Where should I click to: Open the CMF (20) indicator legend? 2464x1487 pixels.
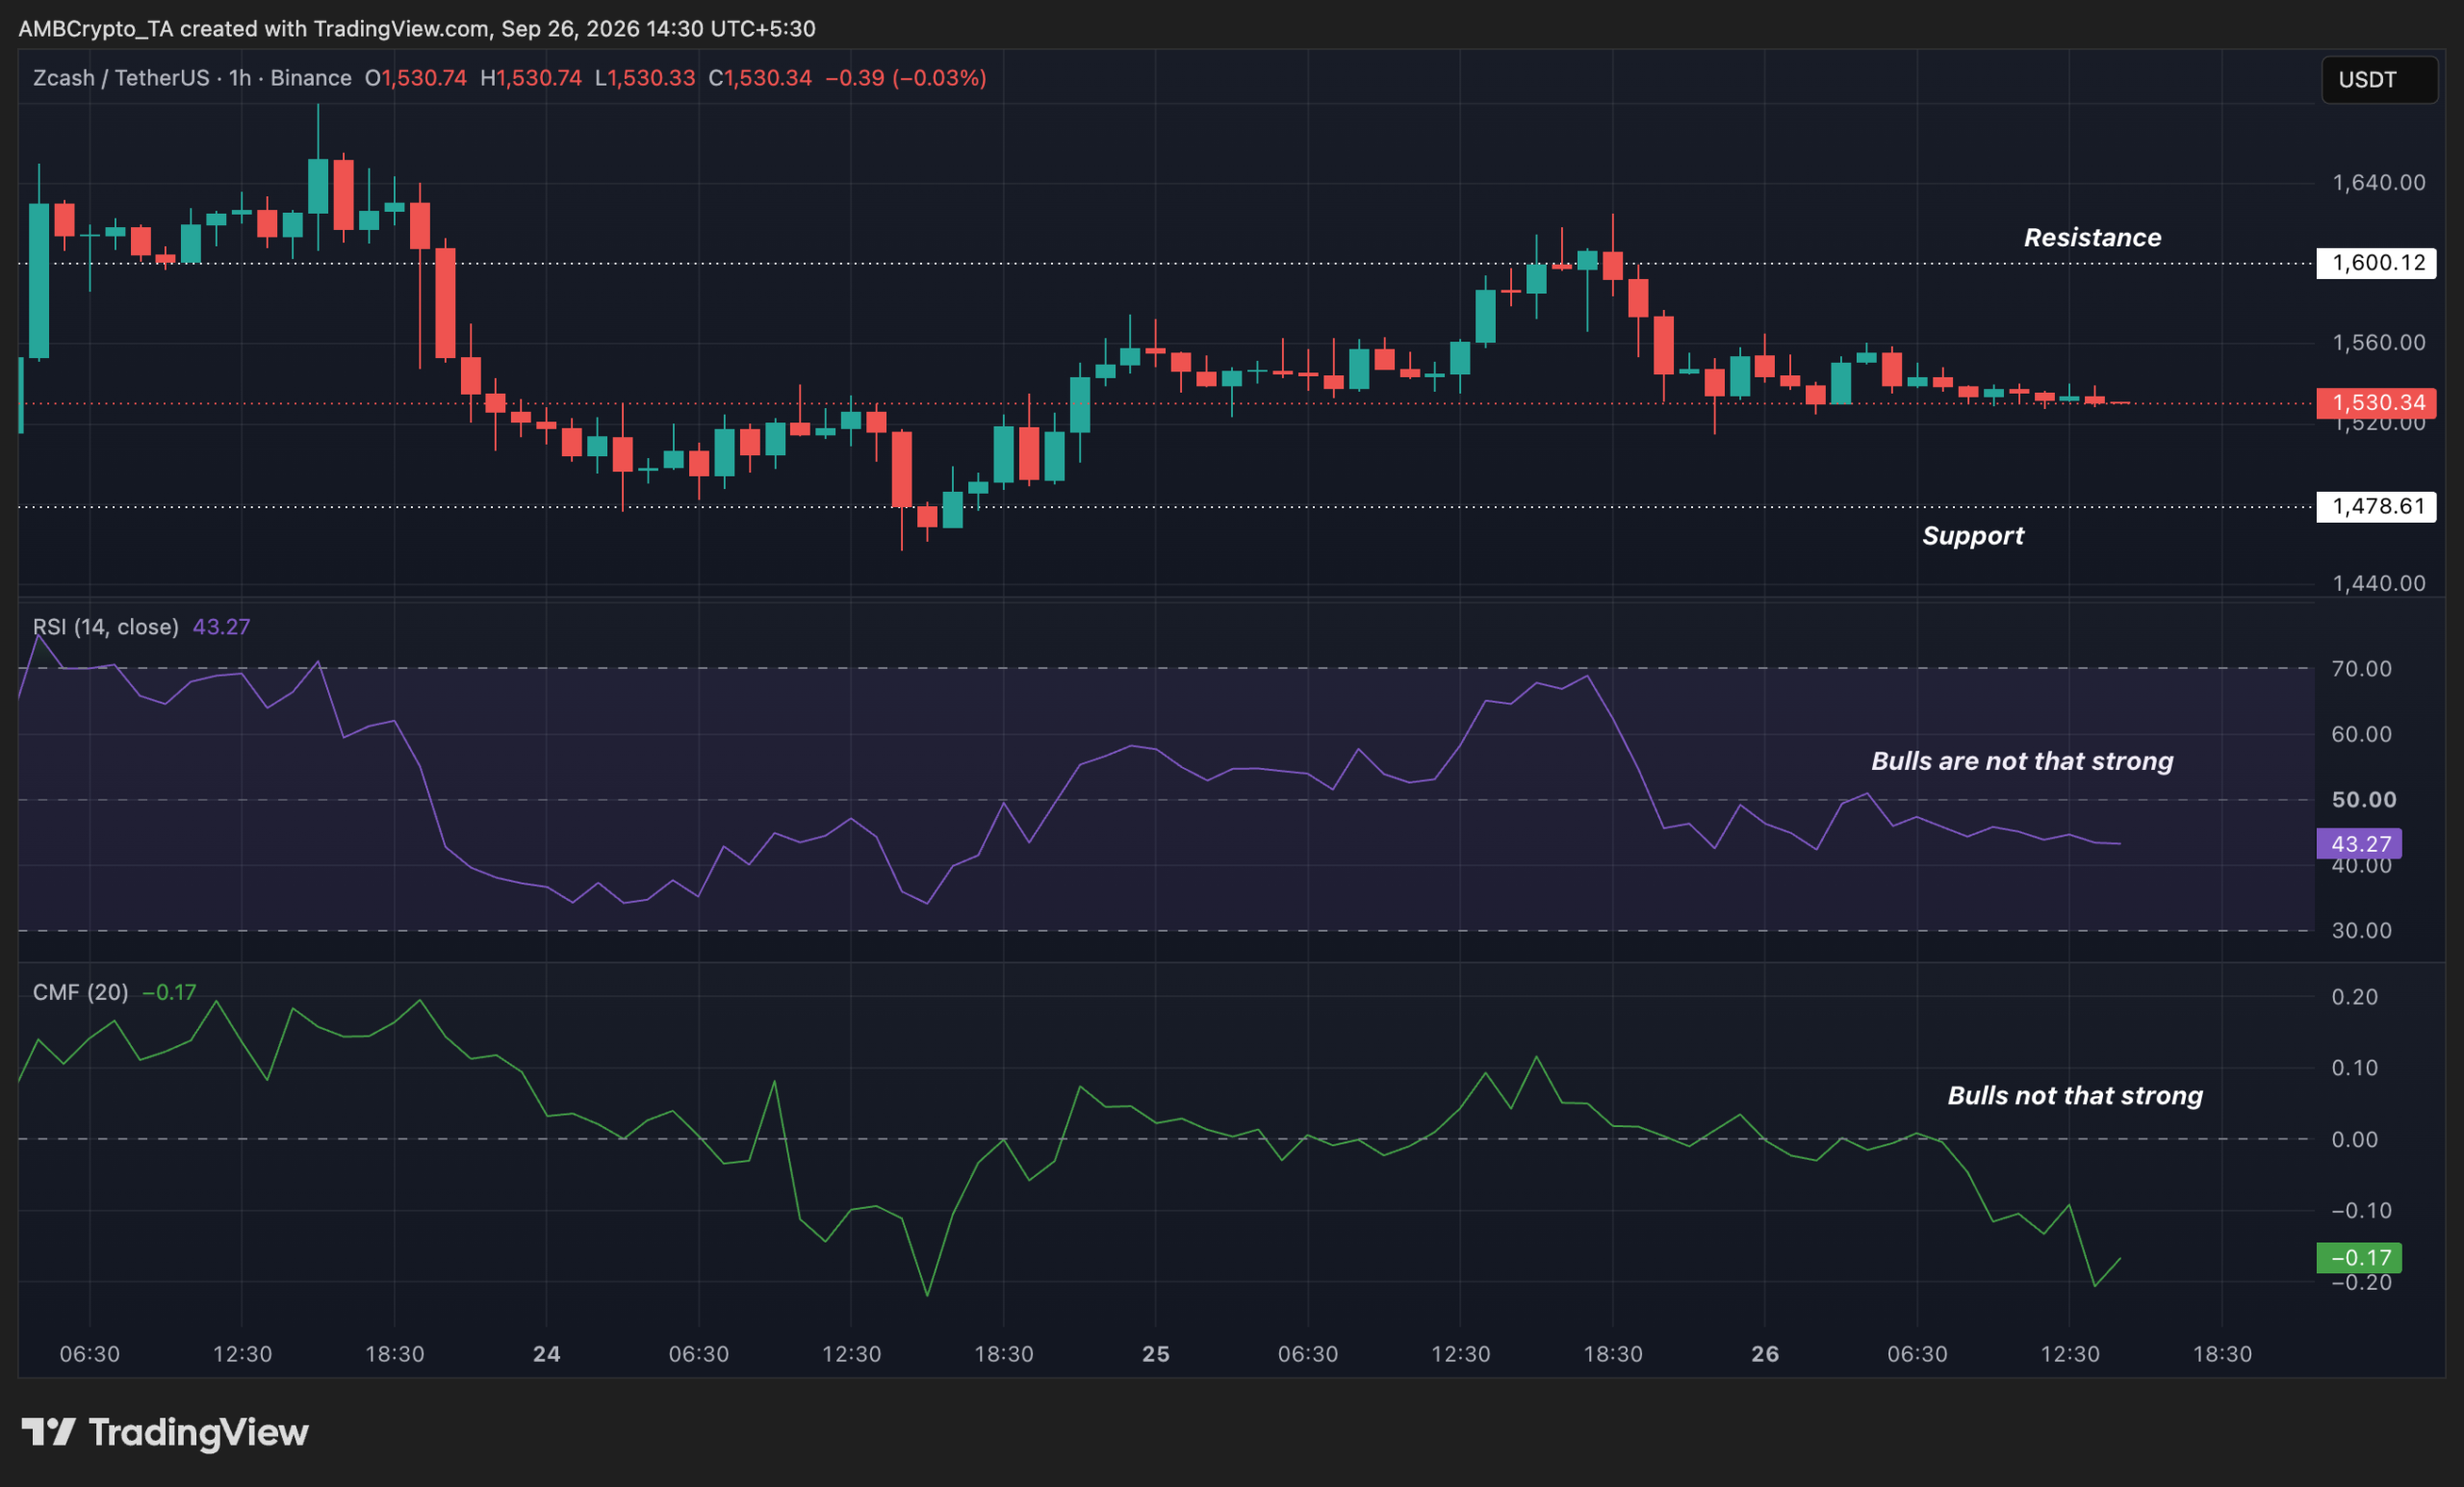[x=81, y=992]
